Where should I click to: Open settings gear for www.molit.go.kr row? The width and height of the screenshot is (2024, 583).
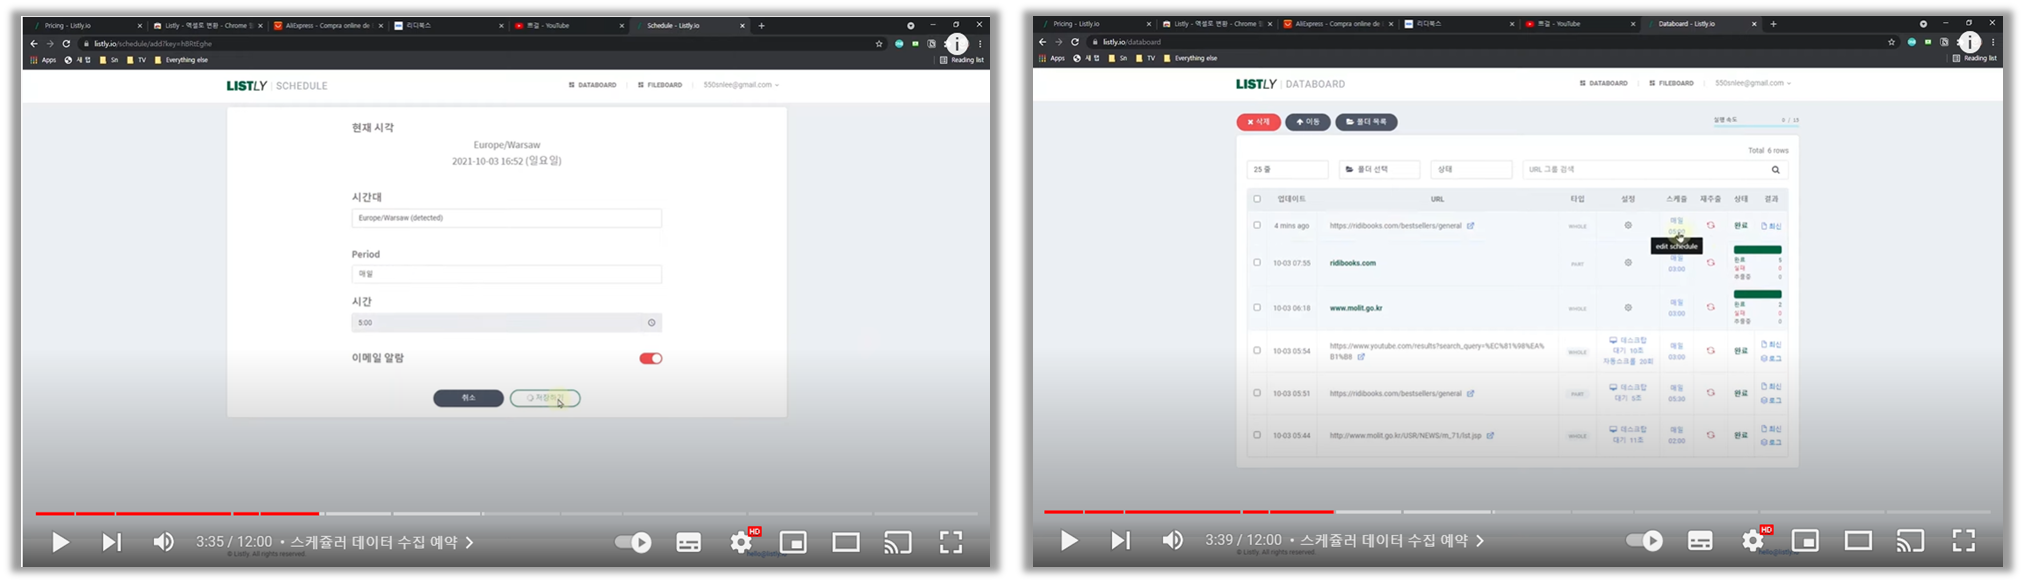(1628, 308)
